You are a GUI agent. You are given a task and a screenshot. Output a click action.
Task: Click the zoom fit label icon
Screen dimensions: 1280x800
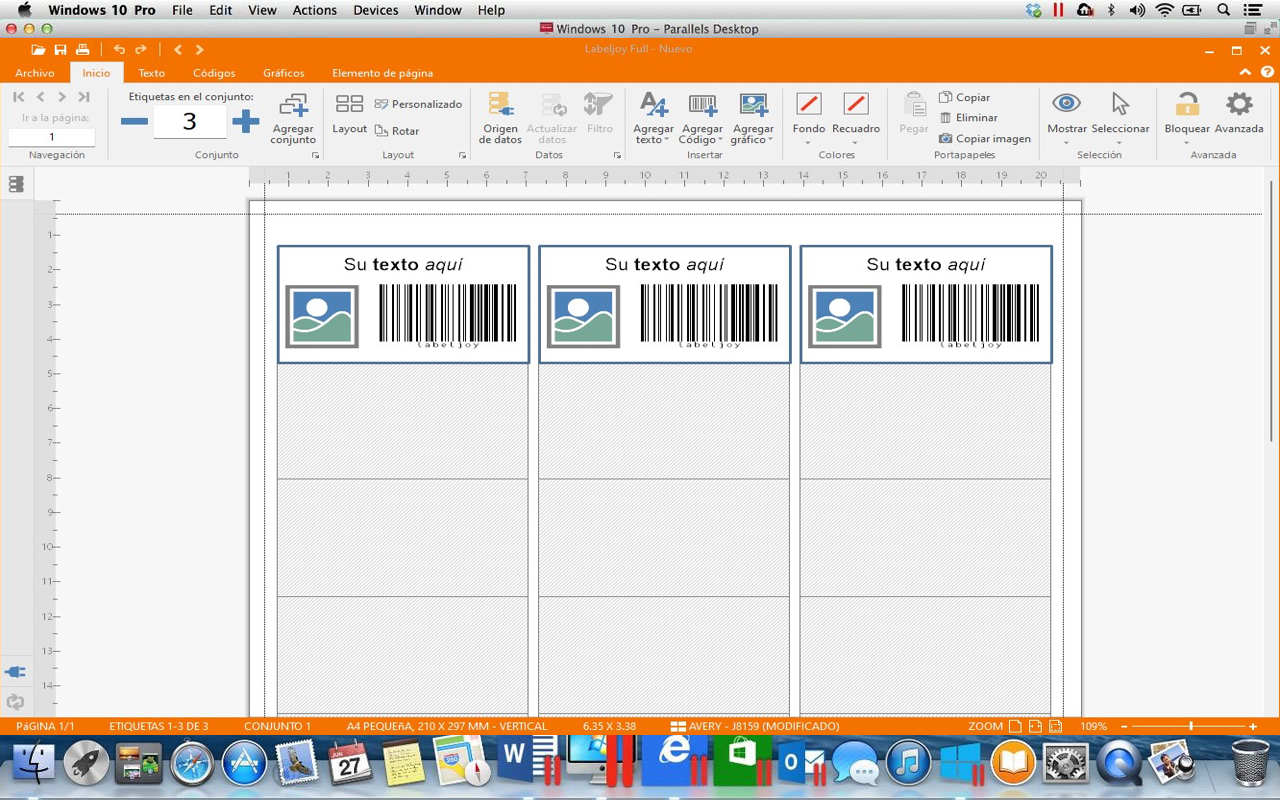[x=1055, y=726]
